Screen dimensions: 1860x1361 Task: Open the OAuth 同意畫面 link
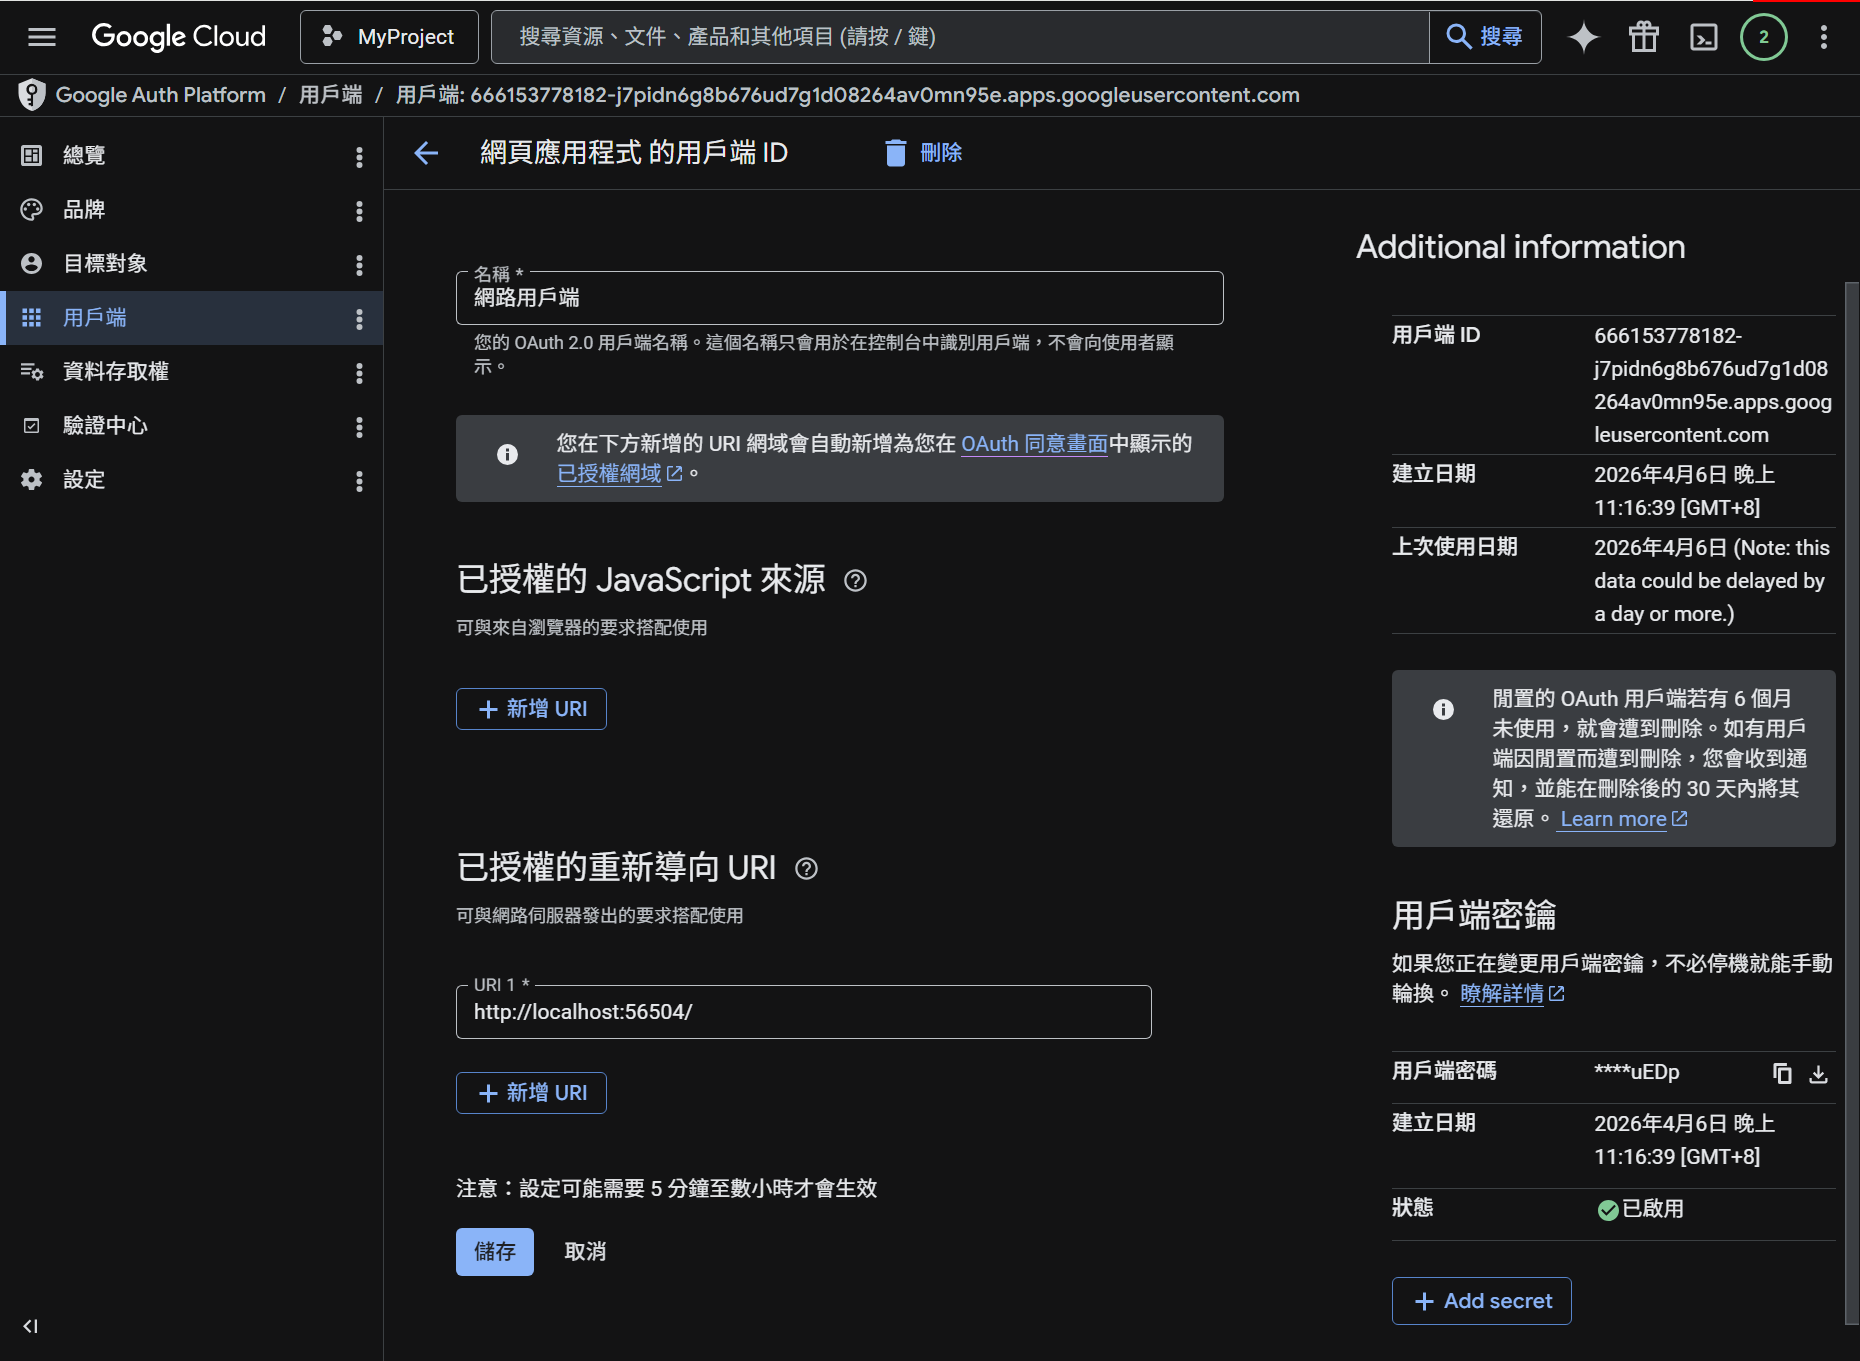[1032, 443]
